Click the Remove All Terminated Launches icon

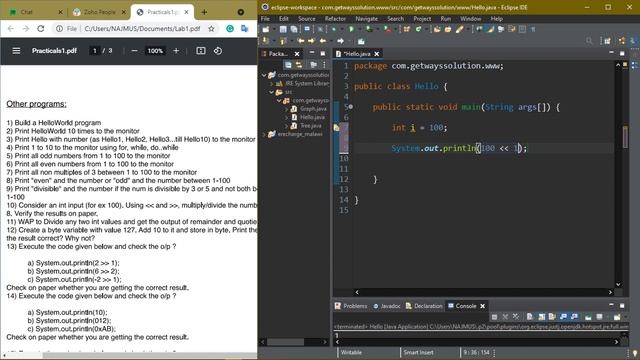516,317
